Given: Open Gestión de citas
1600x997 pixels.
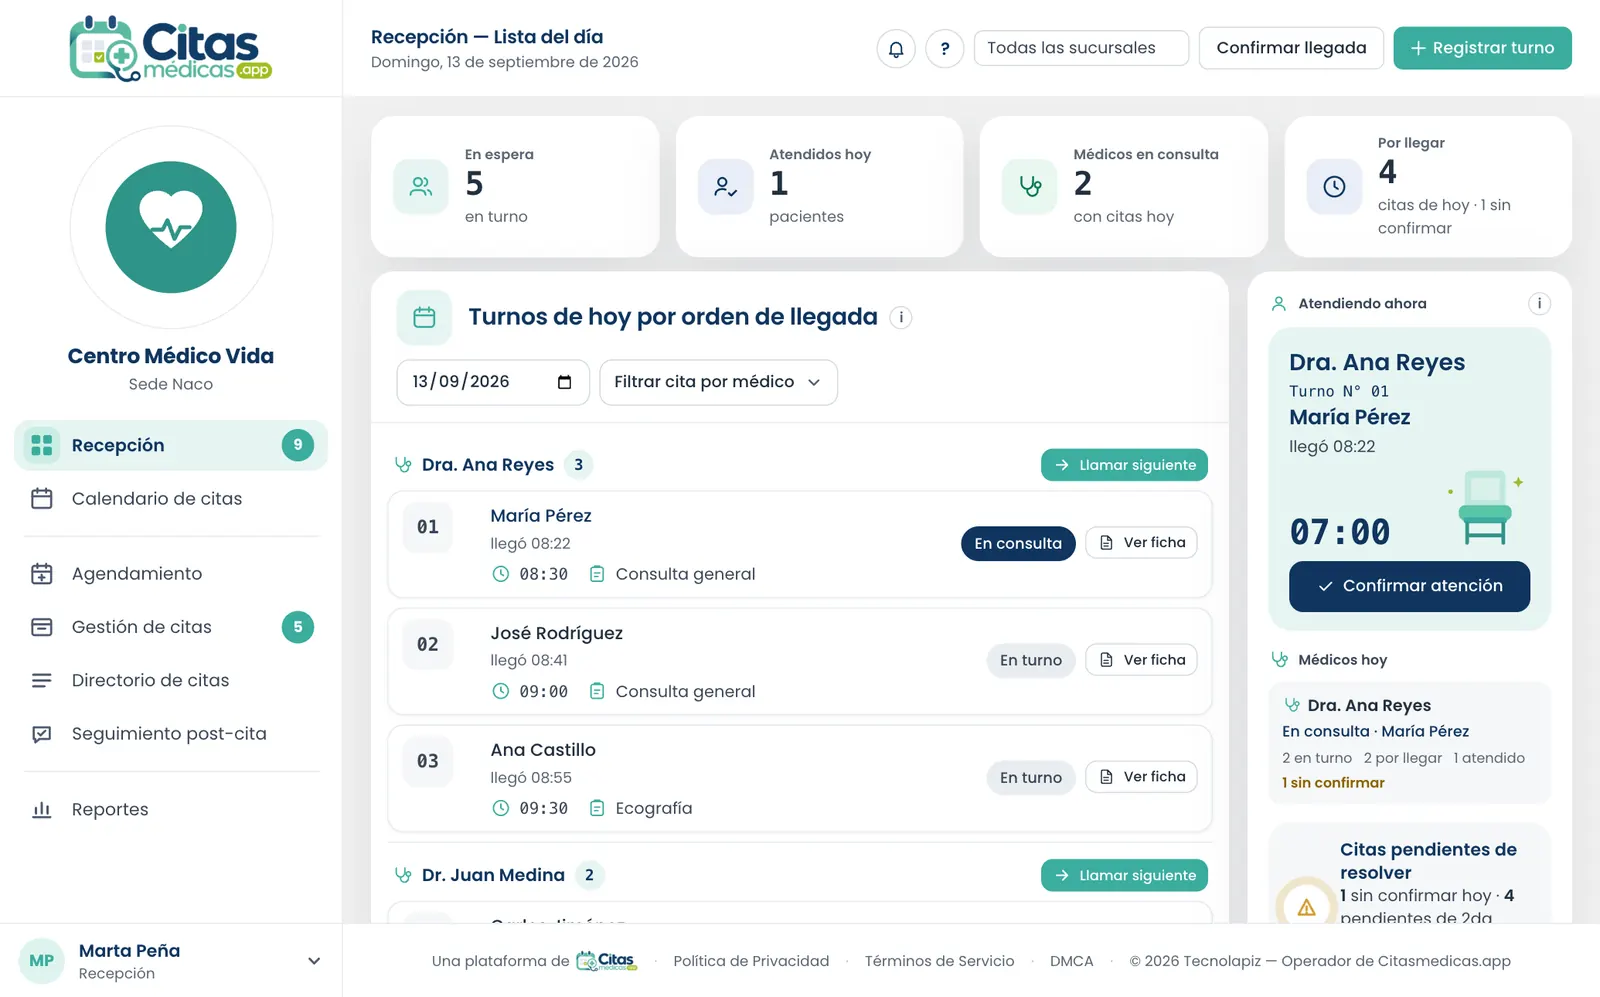Looking at the screenshot, I should (171, 627).
